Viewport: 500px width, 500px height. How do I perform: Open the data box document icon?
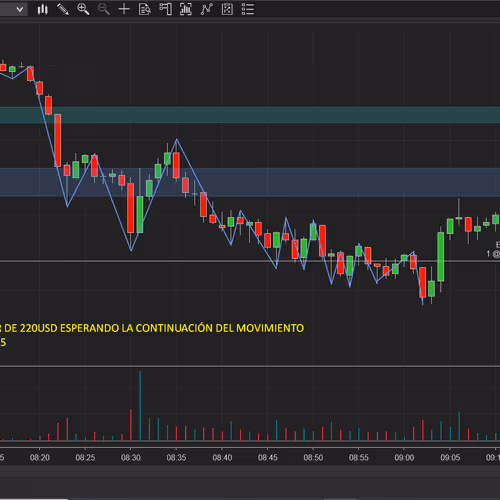(145, 9)
